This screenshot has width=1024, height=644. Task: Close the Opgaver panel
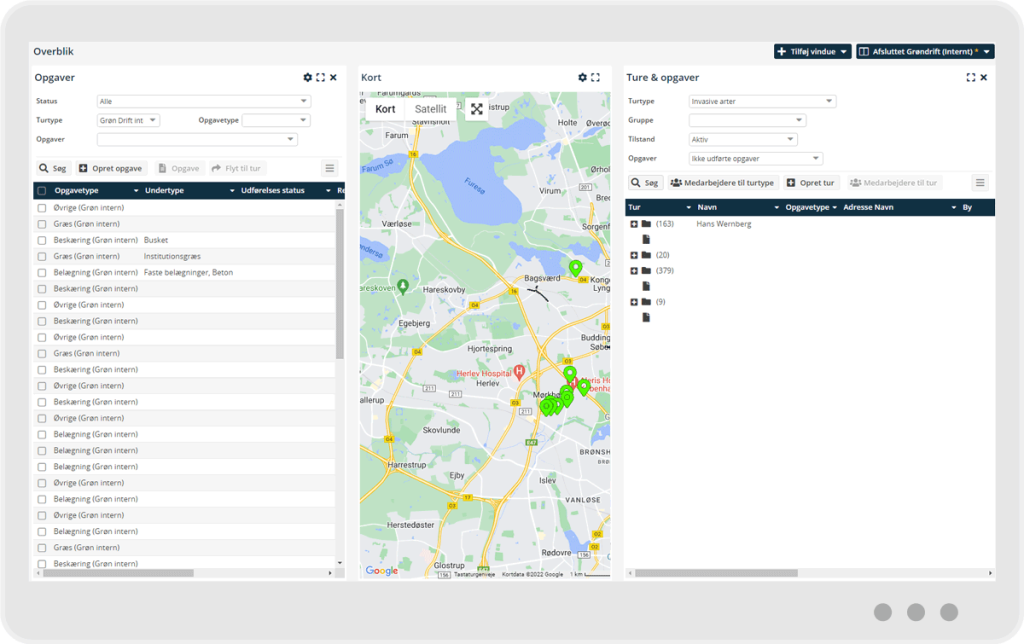click(x=334, y=77)
